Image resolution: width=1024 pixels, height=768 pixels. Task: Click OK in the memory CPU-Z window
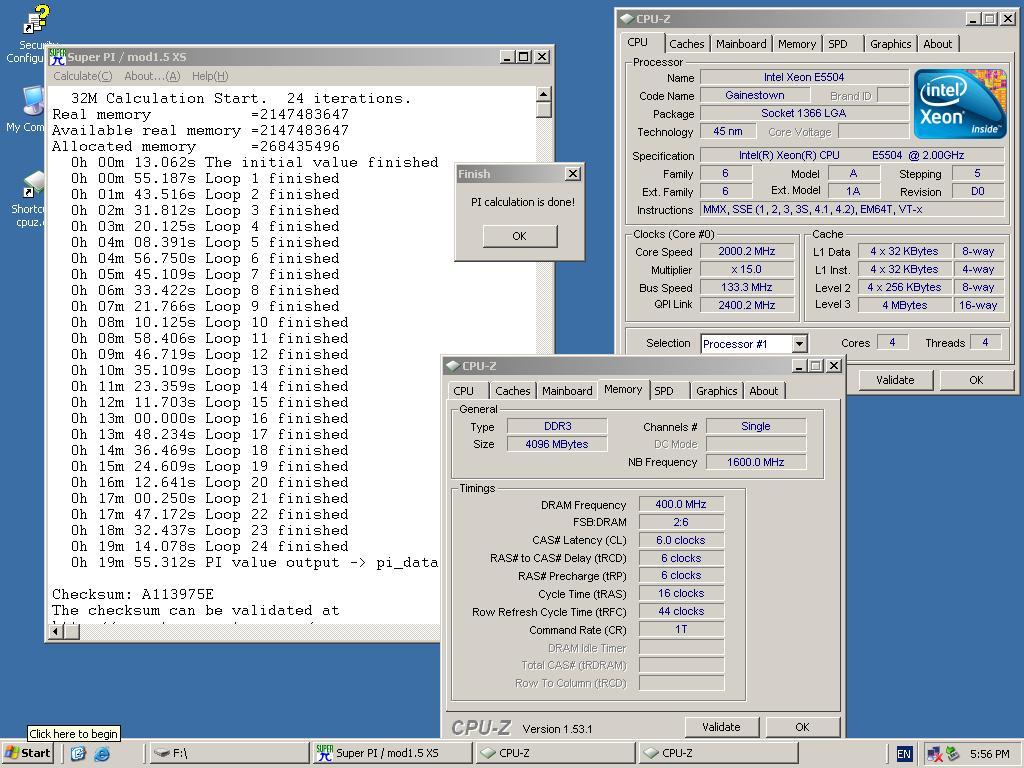(802, 727)
